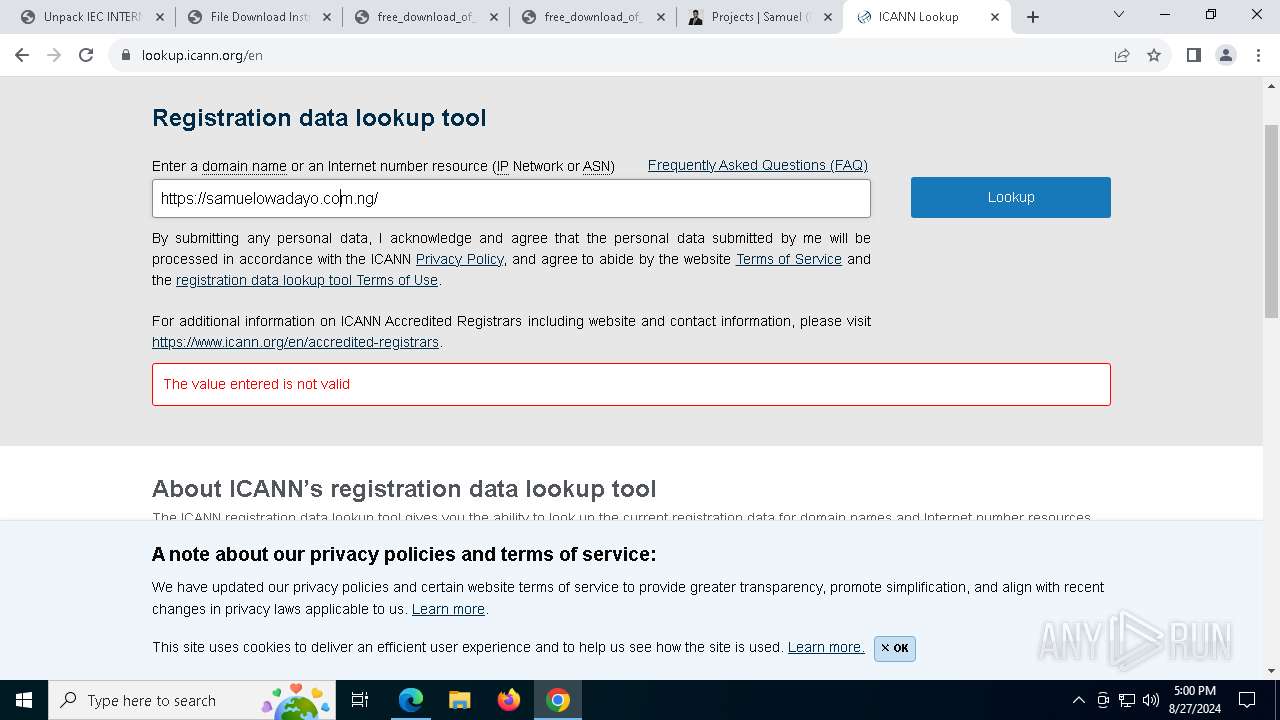This screenshot has width=1280, height=720.
Task: Open the notification center icon
Action: pos(1247,700)
